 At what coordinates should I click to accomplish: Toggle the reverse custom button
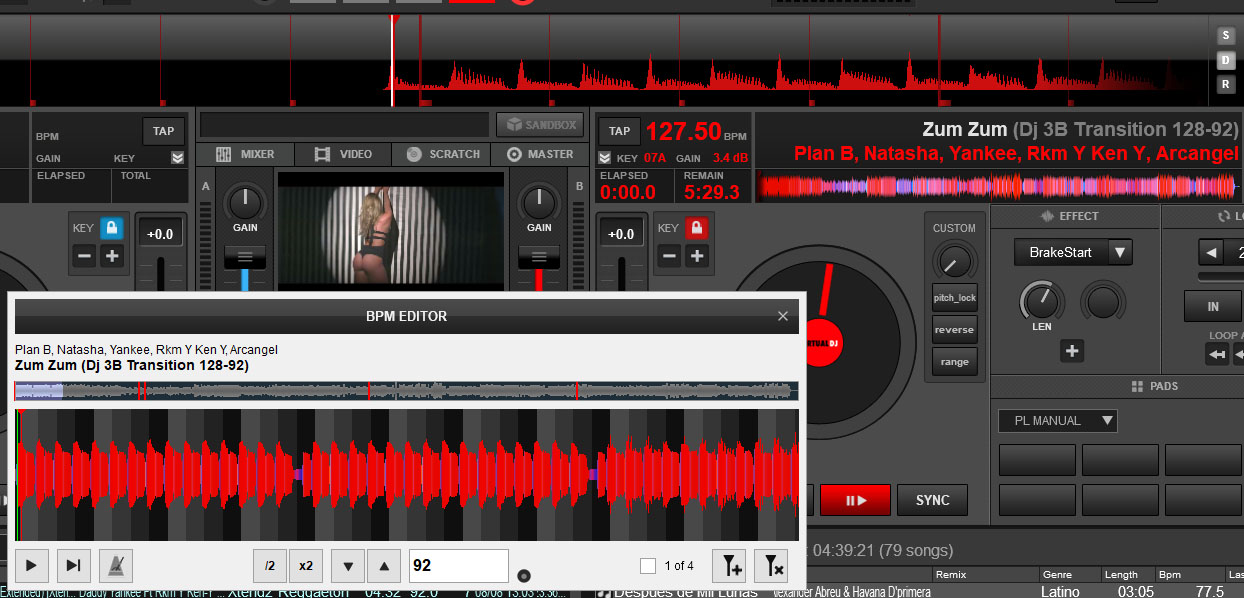954,330
